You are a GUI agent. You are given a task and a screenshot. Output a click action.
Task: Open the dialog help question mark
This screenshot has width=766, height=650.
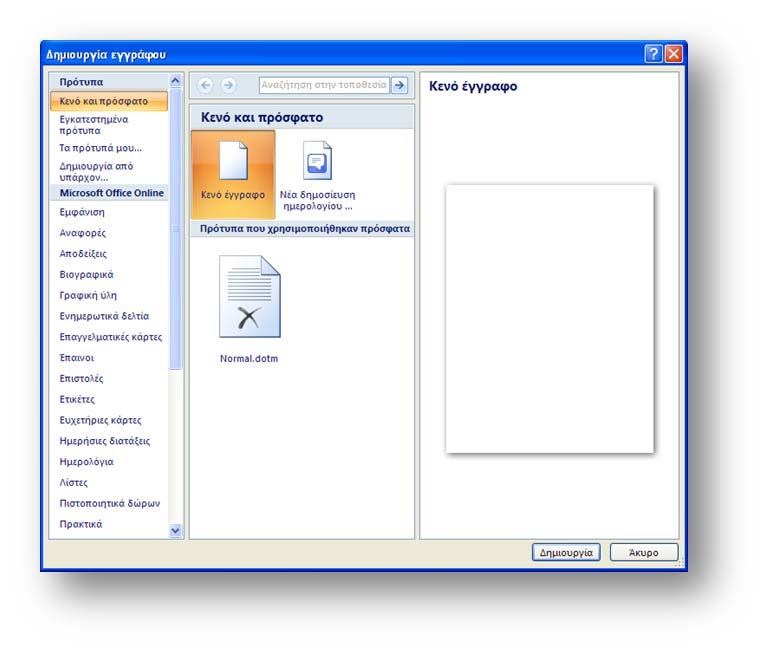[x=653, y=54]
